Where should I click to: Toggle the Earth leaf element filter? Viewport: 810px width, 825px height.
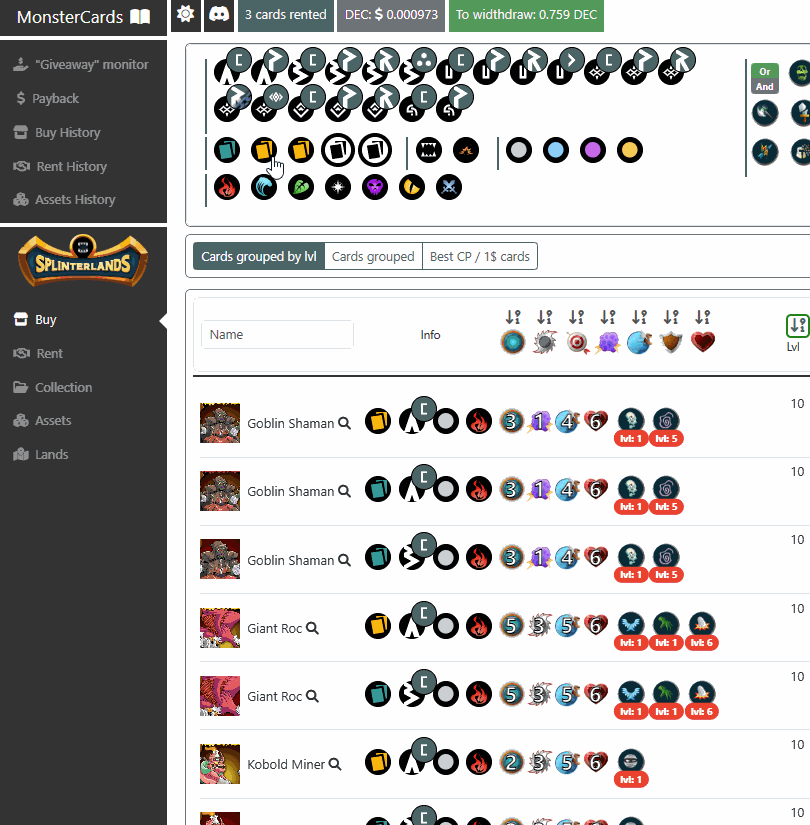(301, 187)
